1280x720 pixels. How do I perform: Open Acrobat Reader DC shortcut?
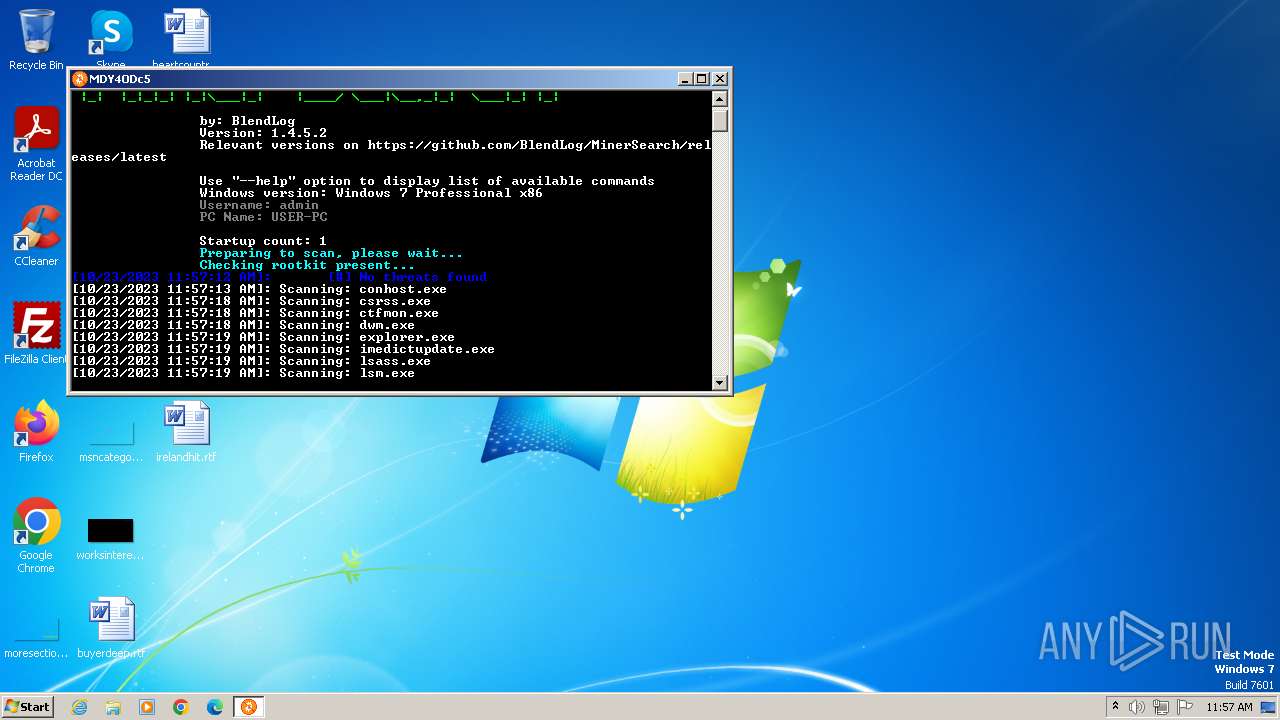36,144
